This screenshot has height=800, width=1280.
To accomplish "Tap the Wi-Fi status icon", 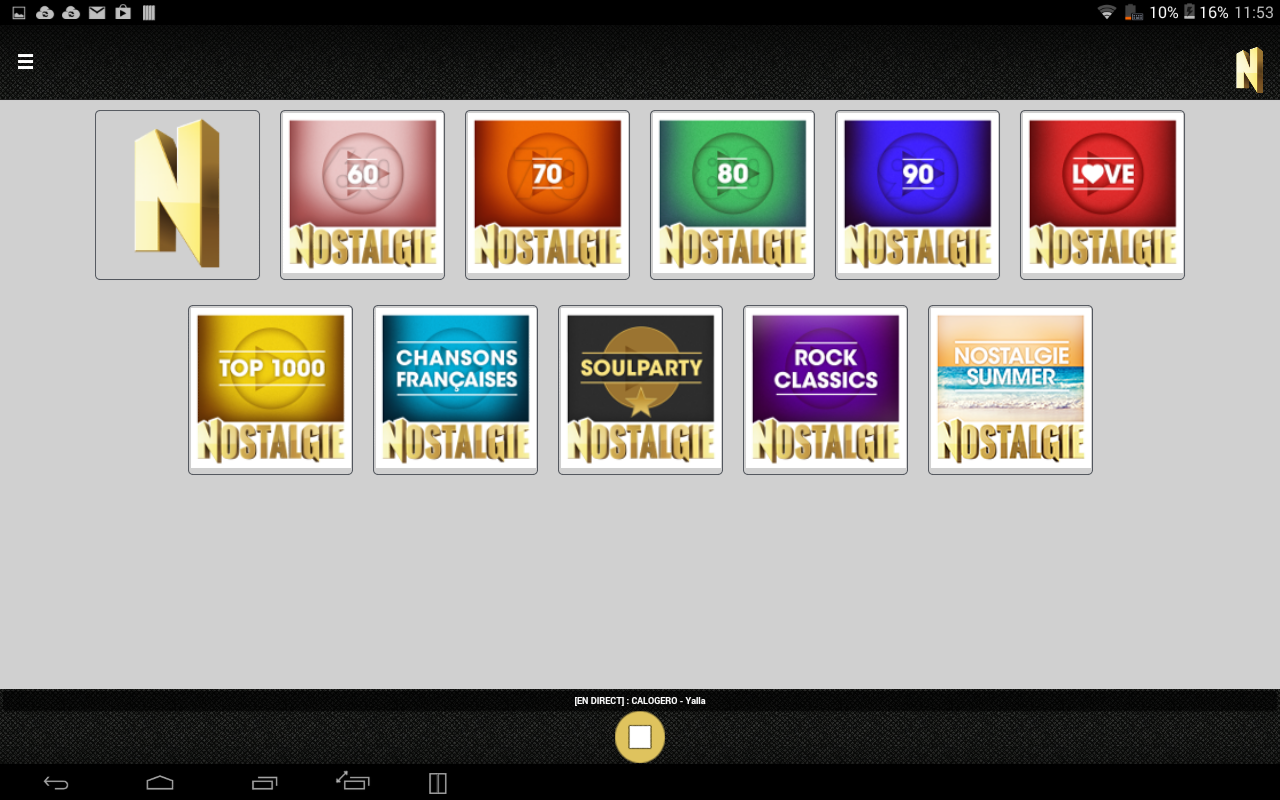I will pyautogui.click(x=1106, y=13).
